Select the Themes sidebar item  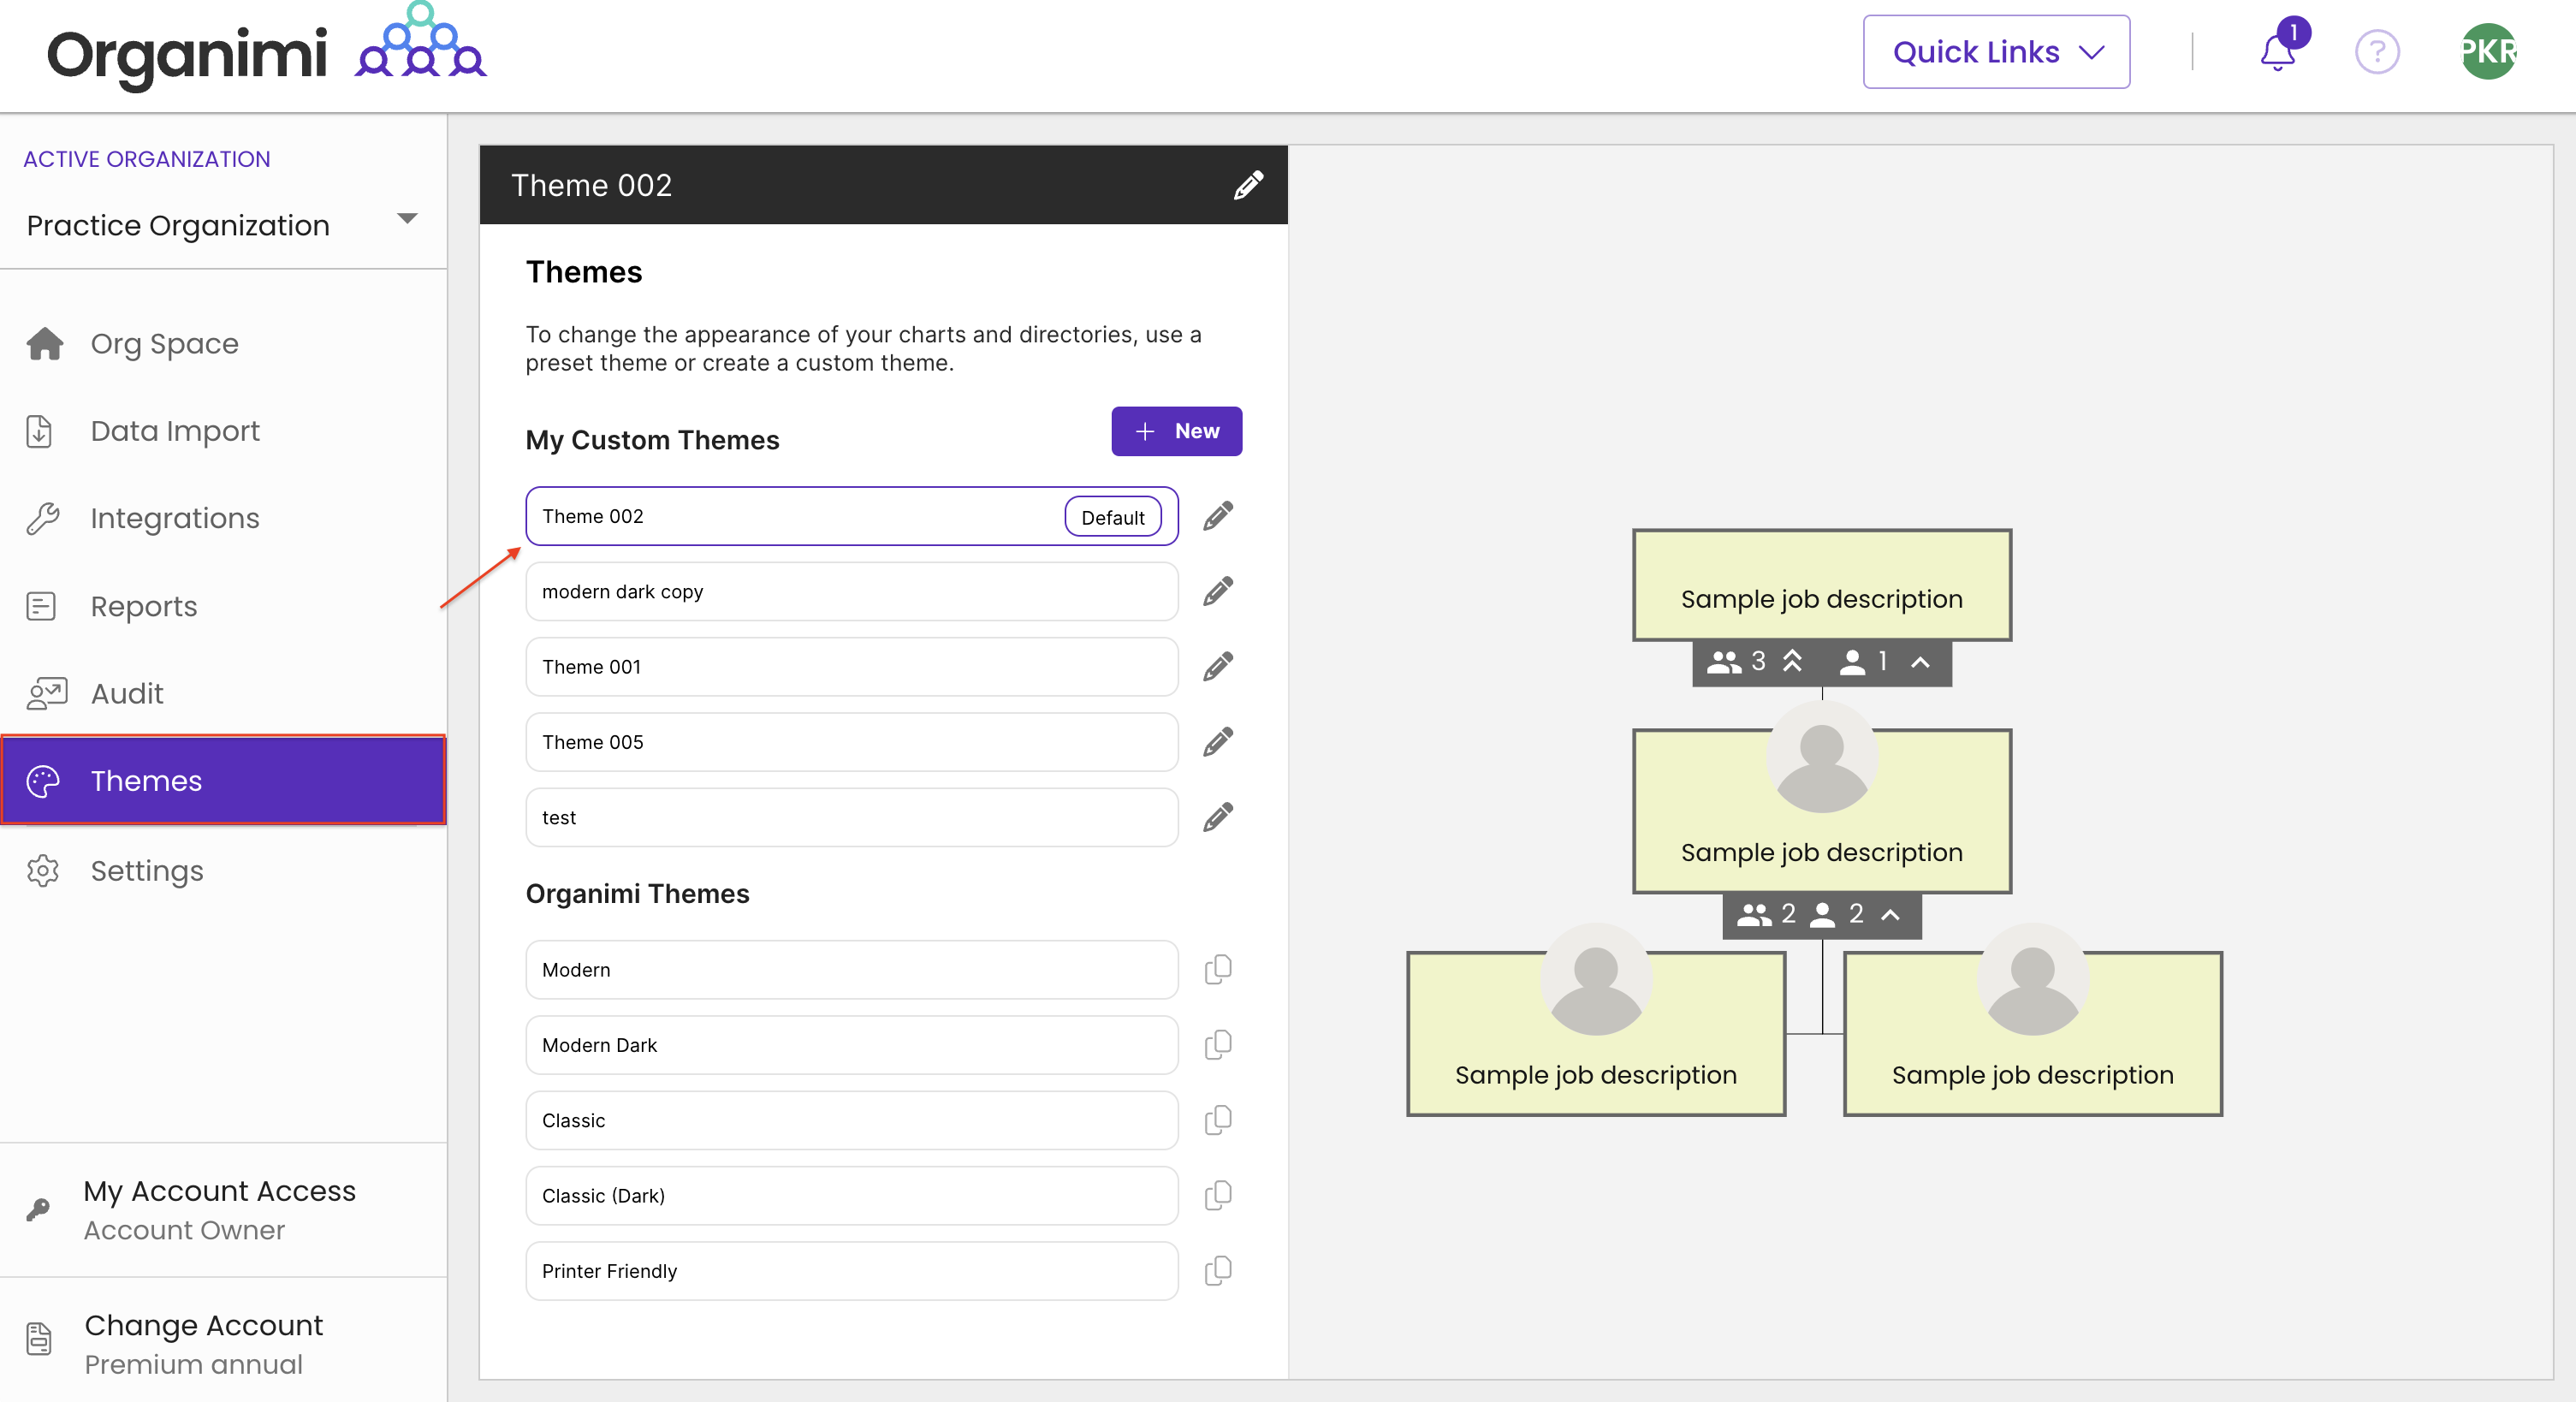223,781
